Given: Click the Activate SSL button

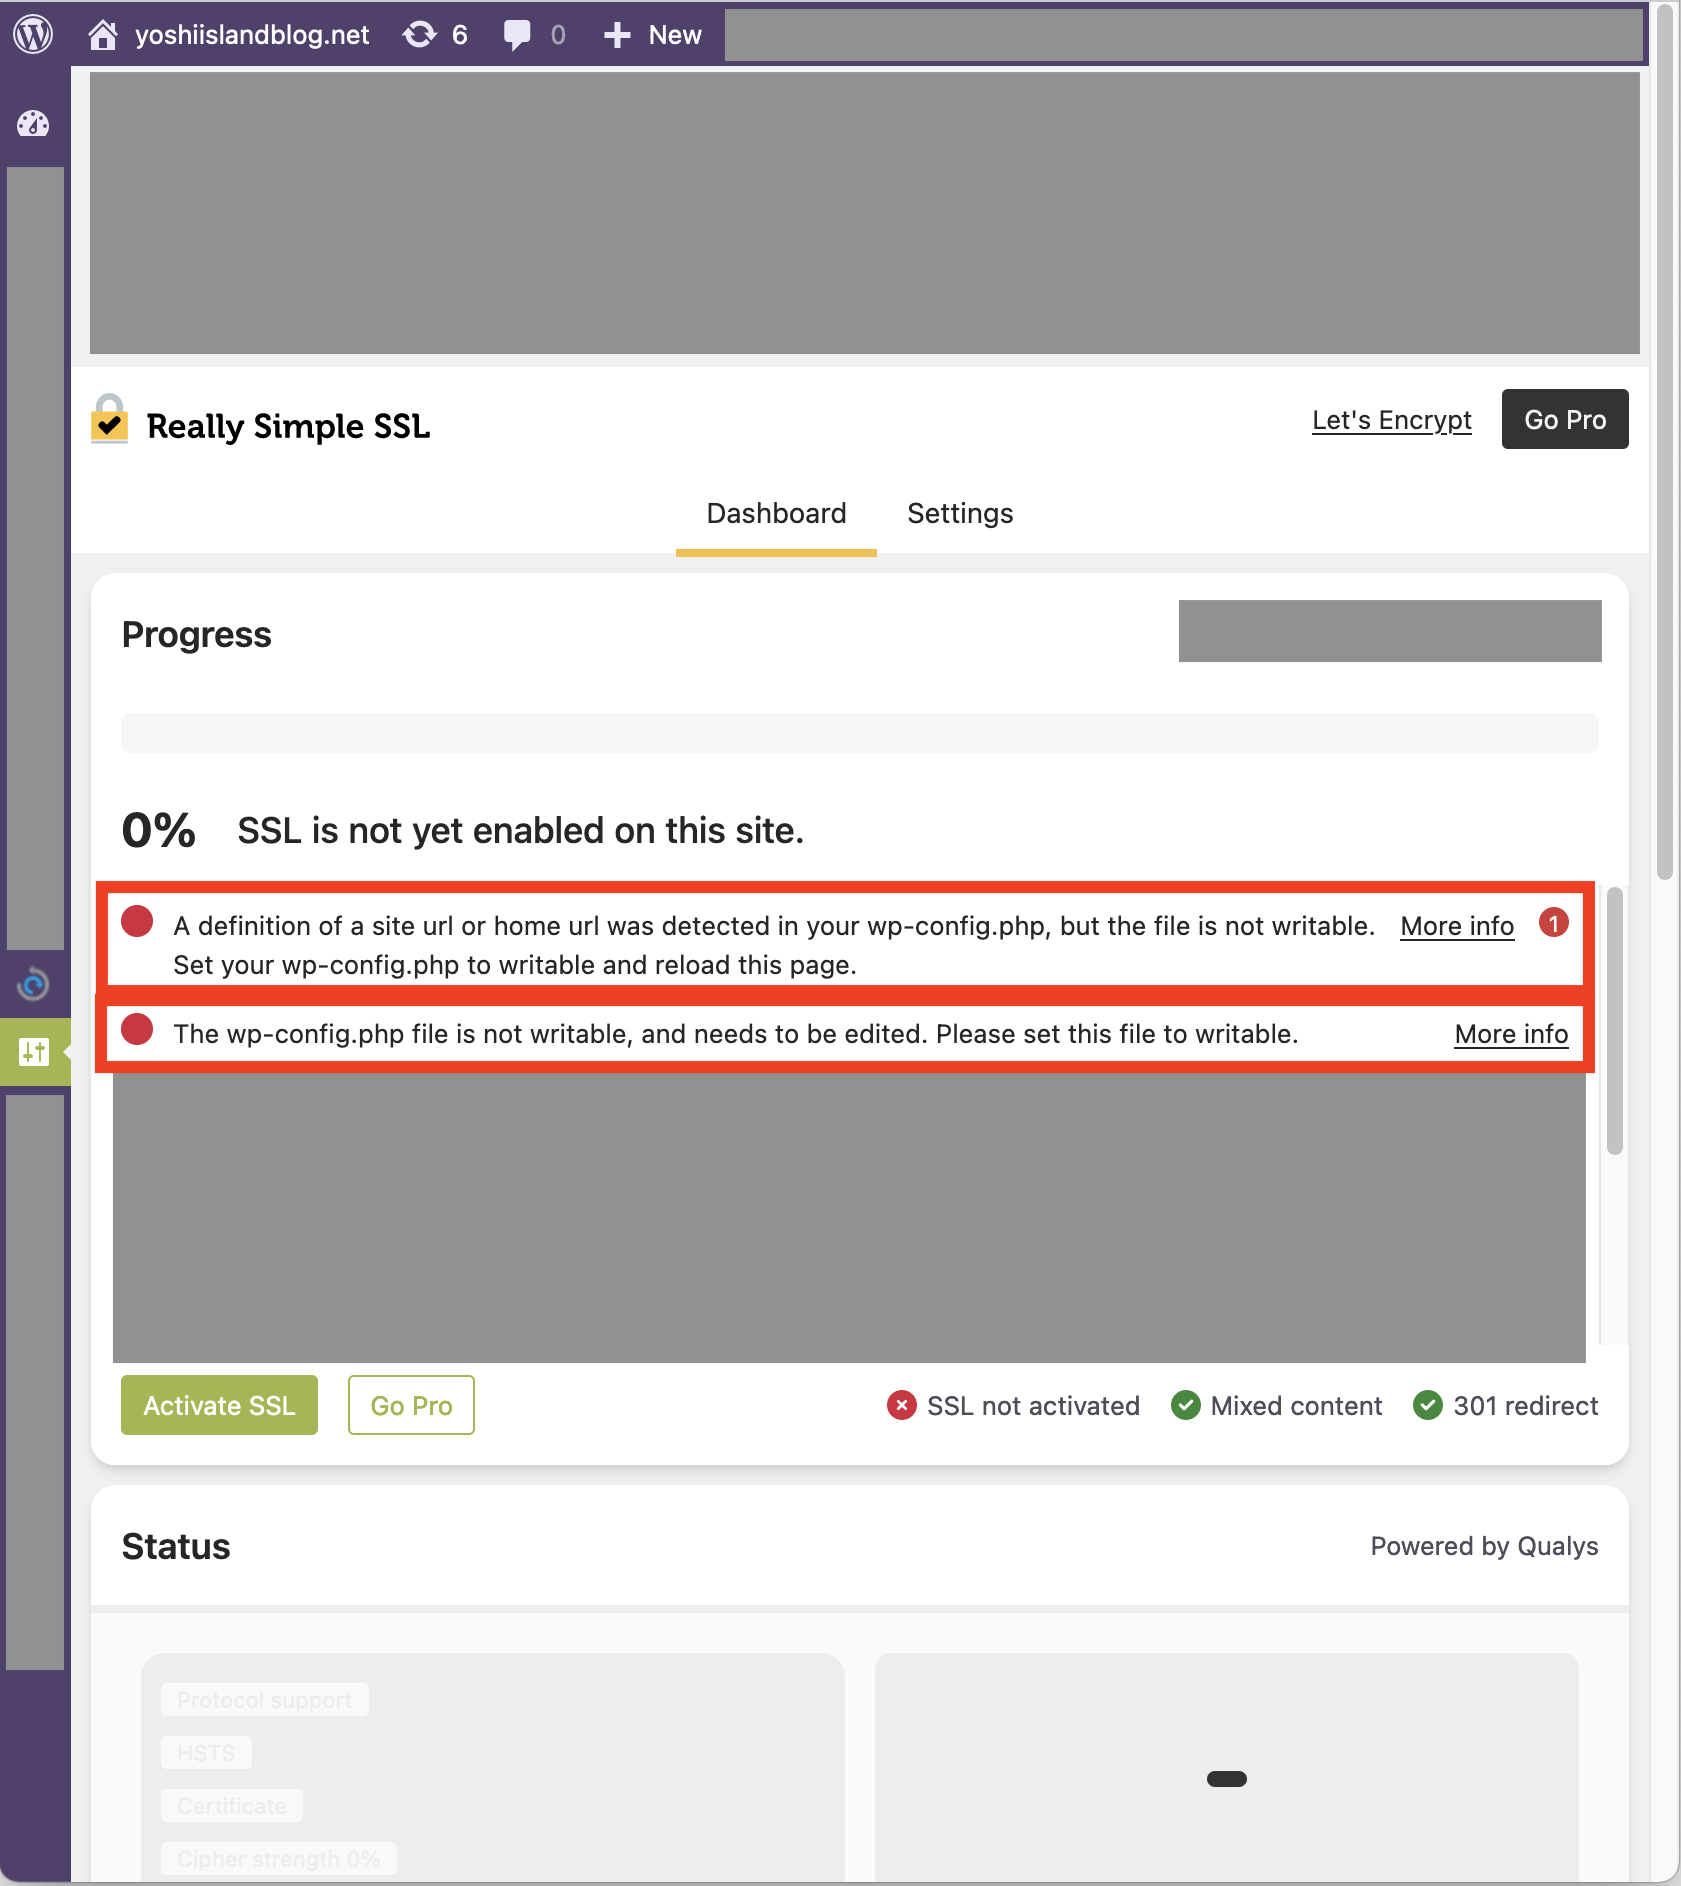Looking at the screenshot, I should point(219,1405).
